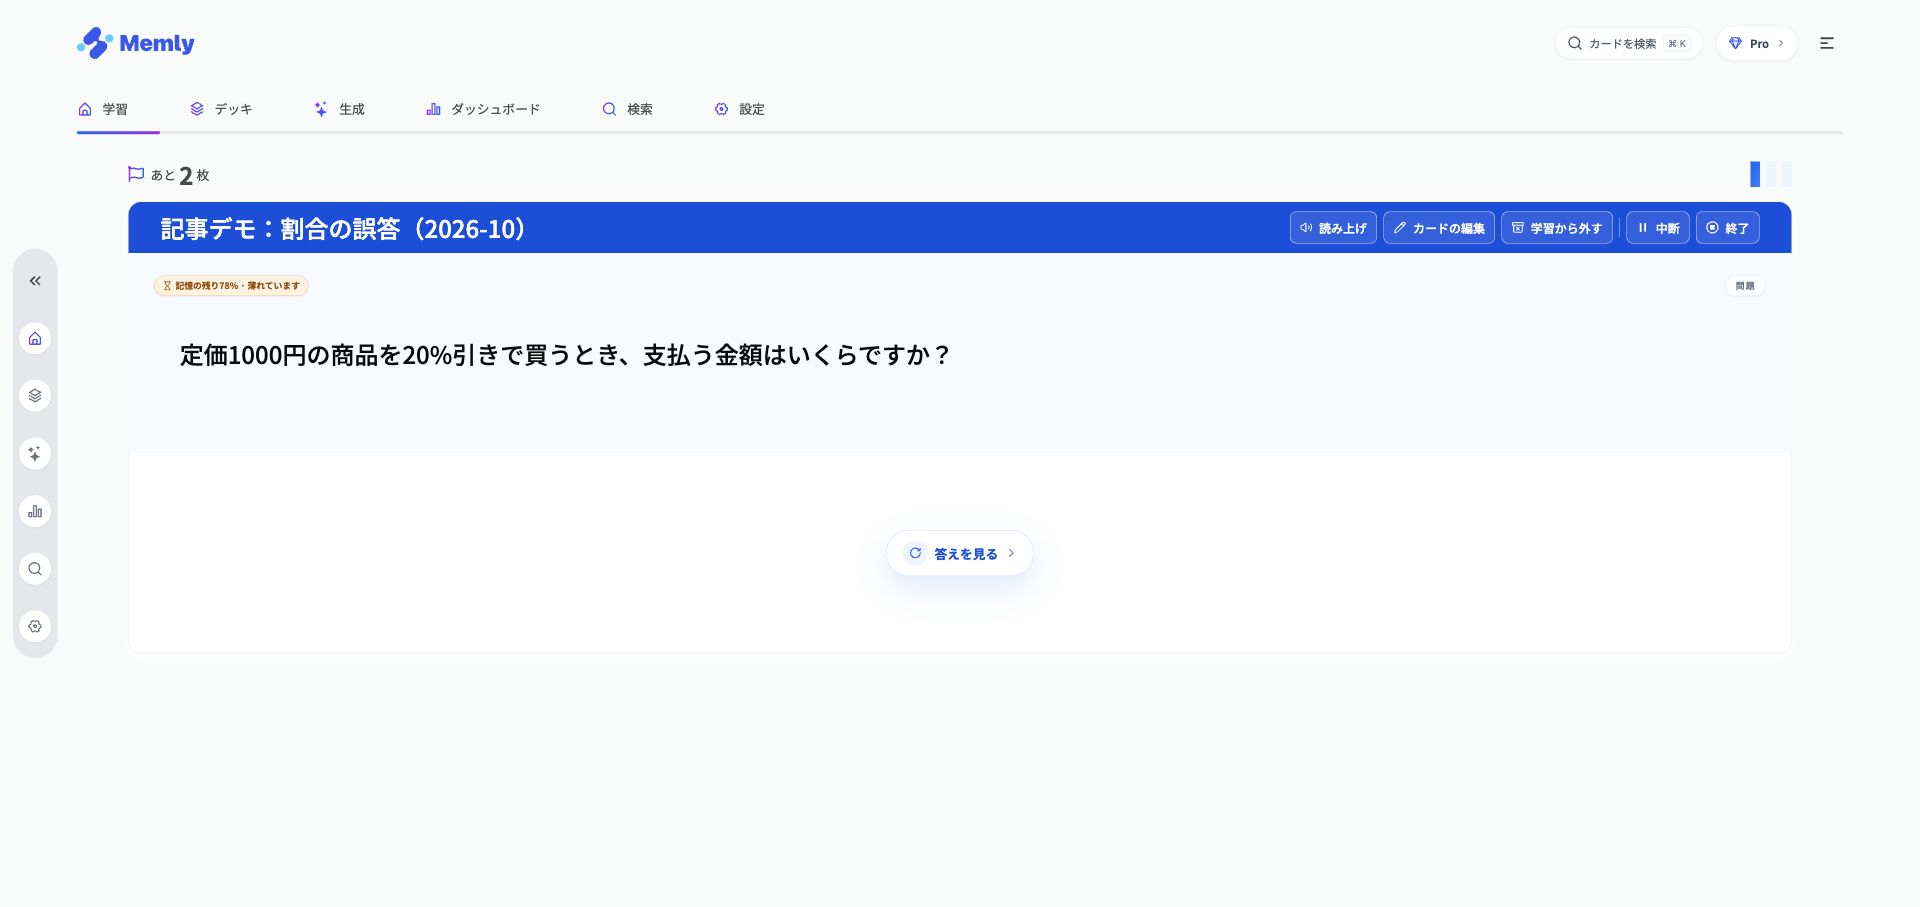Click the chevron arrow on 答えを見る button
This screenshot has height=907, width=1920.
coord(1011,553)
